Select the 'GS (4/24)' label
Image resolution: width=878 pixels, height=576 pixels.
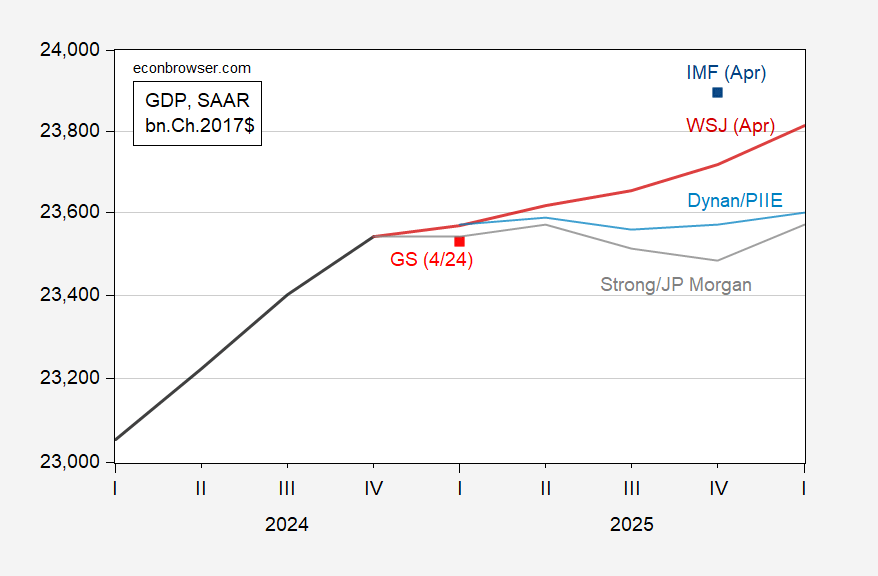point(432,260)
